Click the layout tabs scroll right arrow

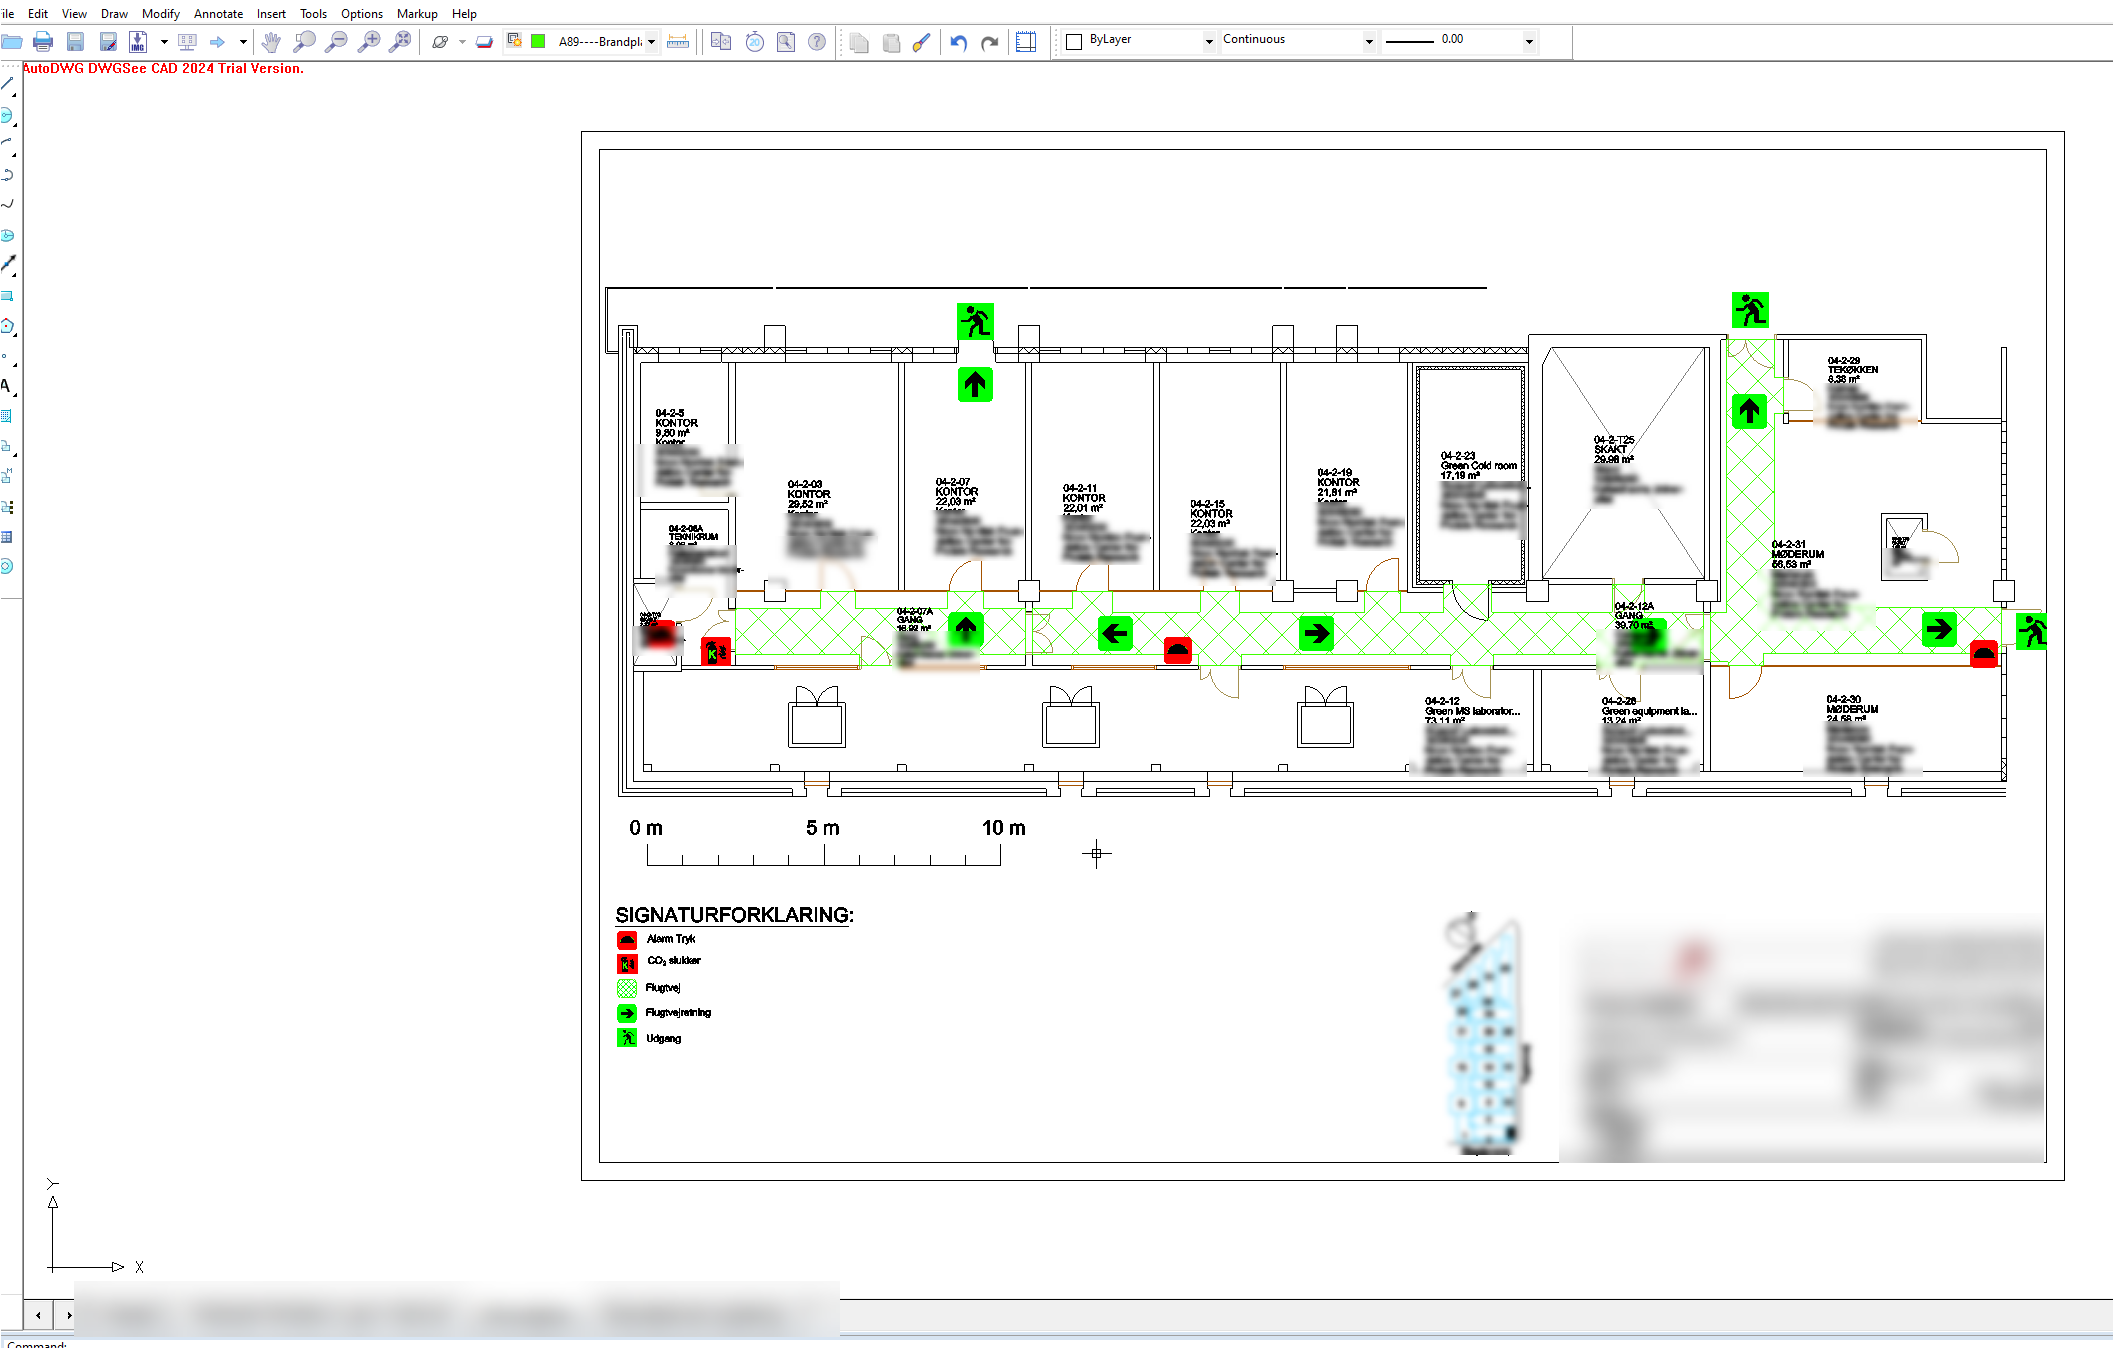click(68, 1315)
